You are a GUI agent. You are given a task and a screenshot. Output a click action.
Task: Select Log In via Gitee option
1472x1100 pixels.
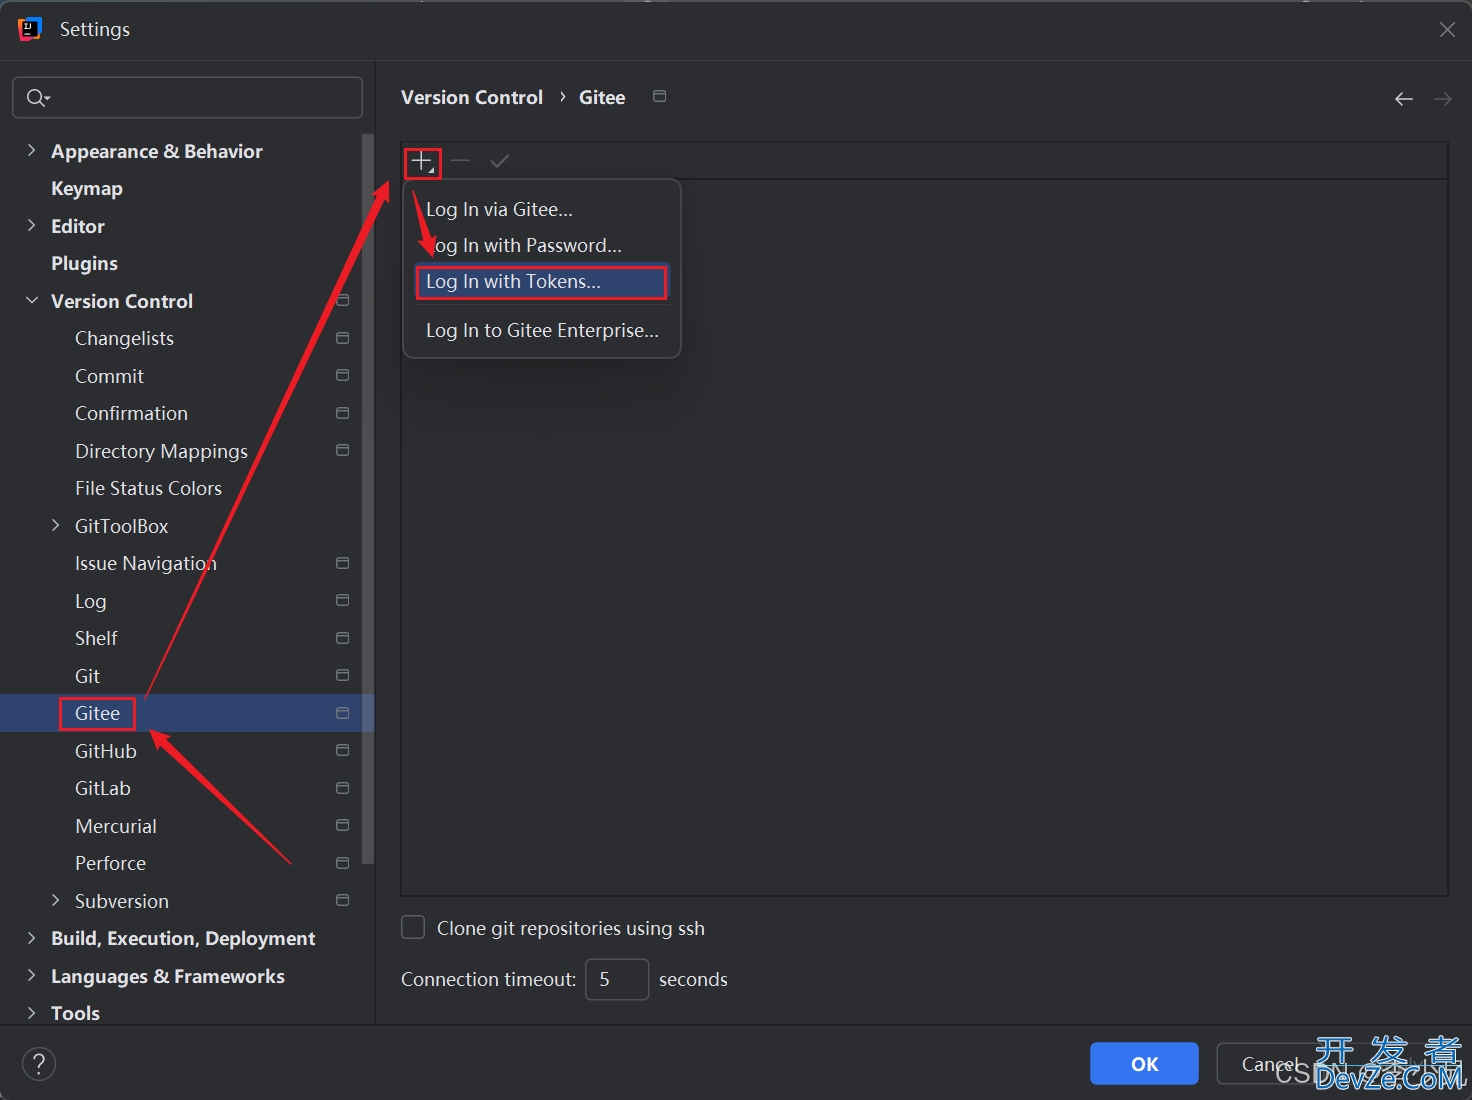(x=499, y=210)
